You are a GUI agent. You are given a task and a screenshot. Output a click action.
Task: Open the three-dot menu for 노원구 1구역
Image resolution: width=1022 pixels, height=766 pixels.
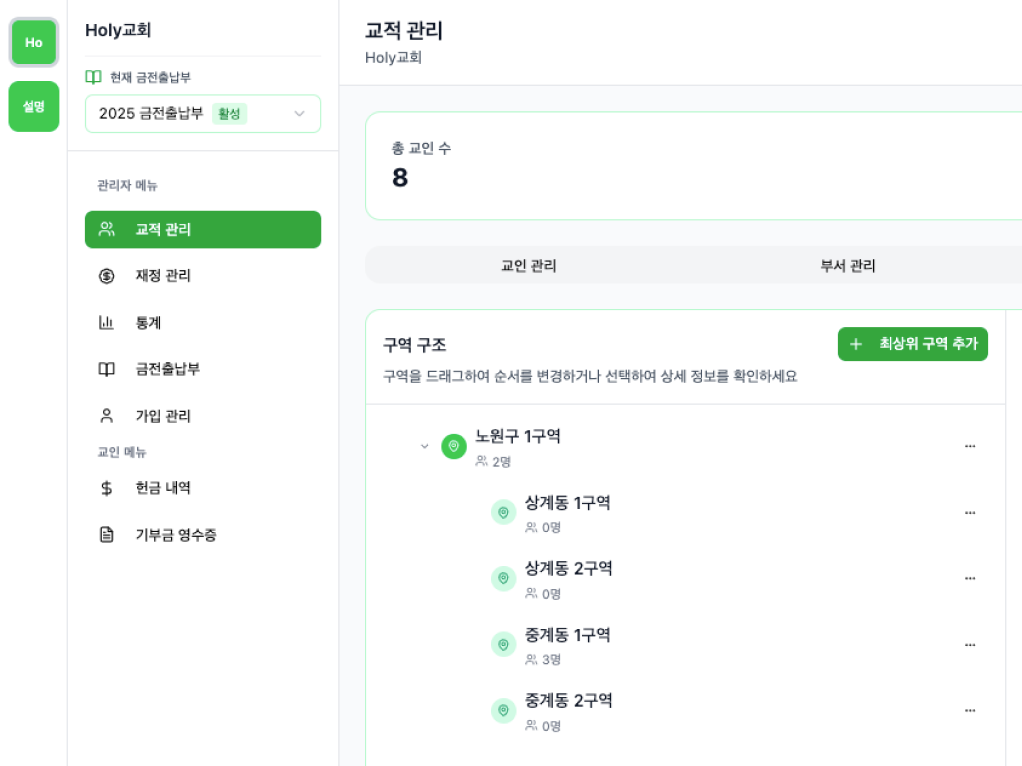pyautogui.click(x=969, y=446)
